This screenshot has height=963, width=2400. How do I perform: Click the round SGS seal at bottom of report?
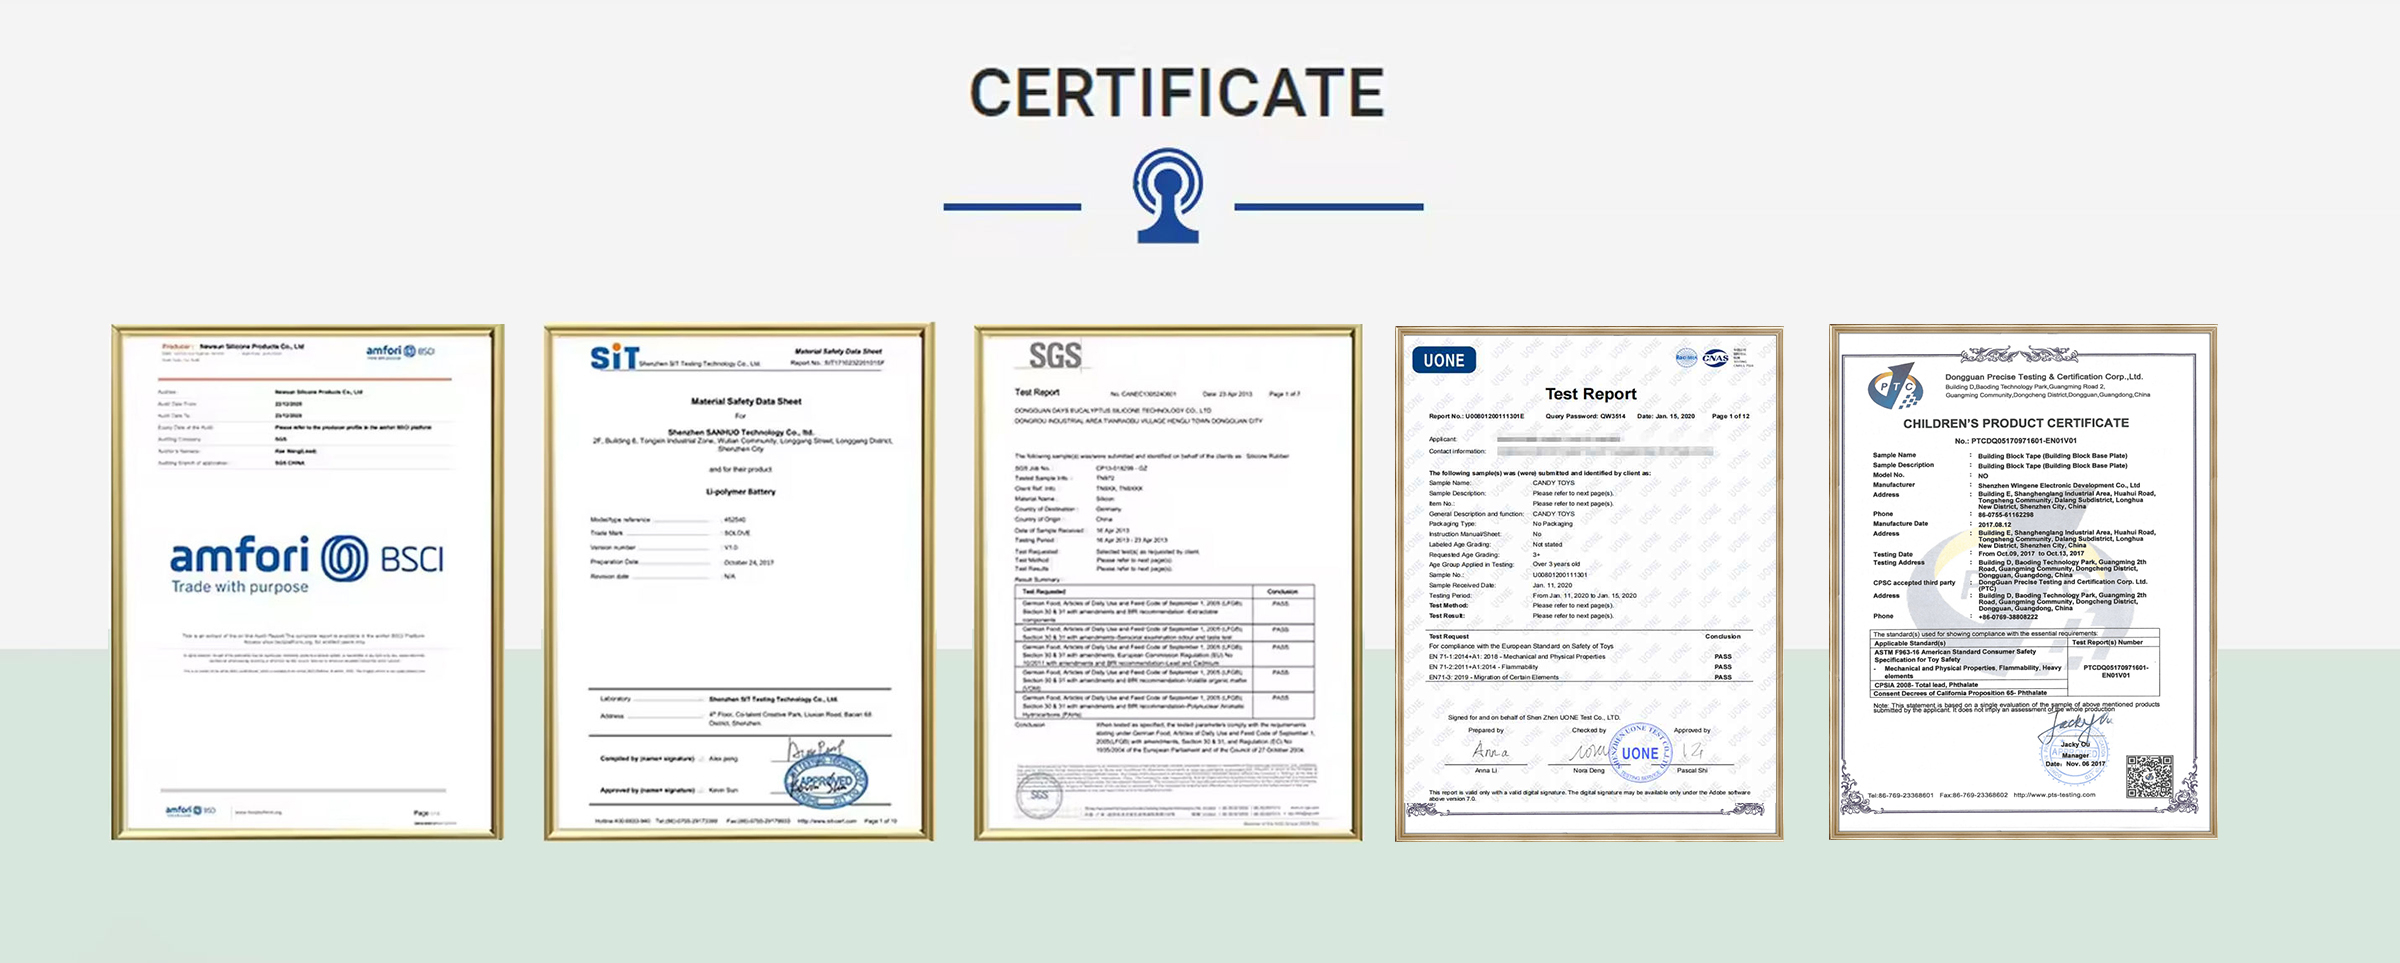click(x=1039, y=795)
